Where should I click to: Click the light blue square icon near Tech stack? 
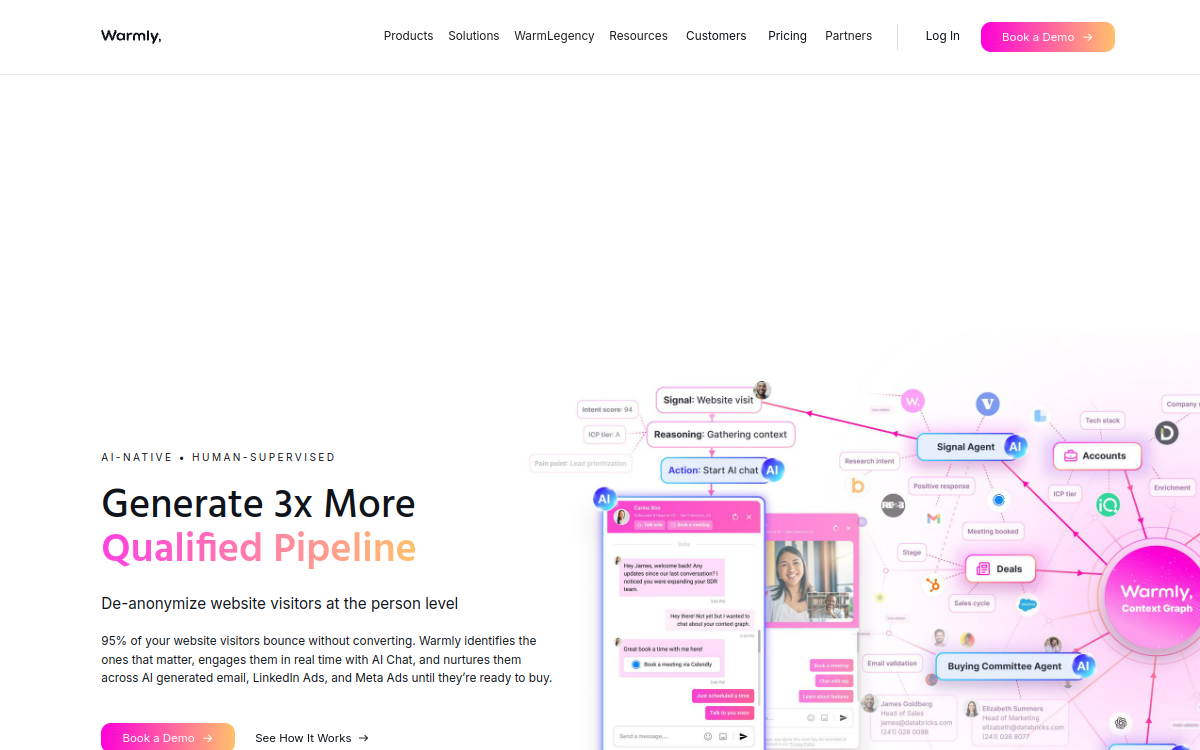tap(1040, 416)
